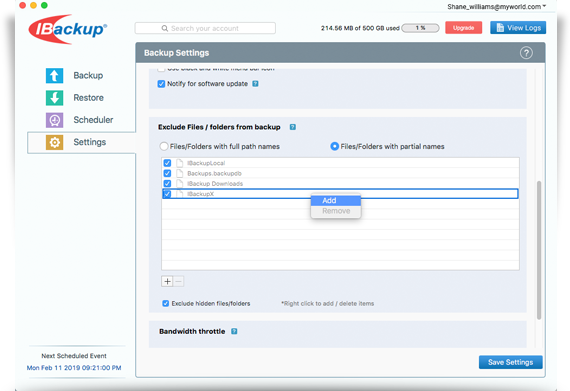Viewport: 570px width, 391px height.
Task: Show help for Bandwidth throttle
Action: pyautogui.click(x=234, y=331)
